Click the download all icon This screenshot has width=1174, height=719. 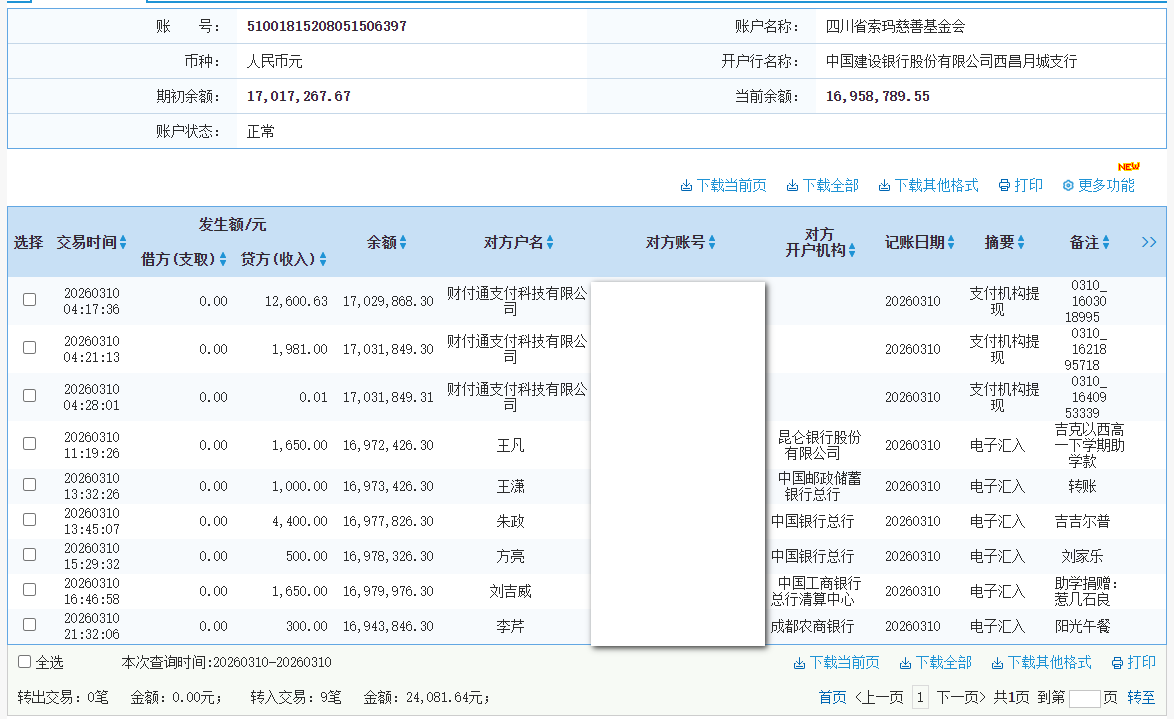(x=821, y=185)
